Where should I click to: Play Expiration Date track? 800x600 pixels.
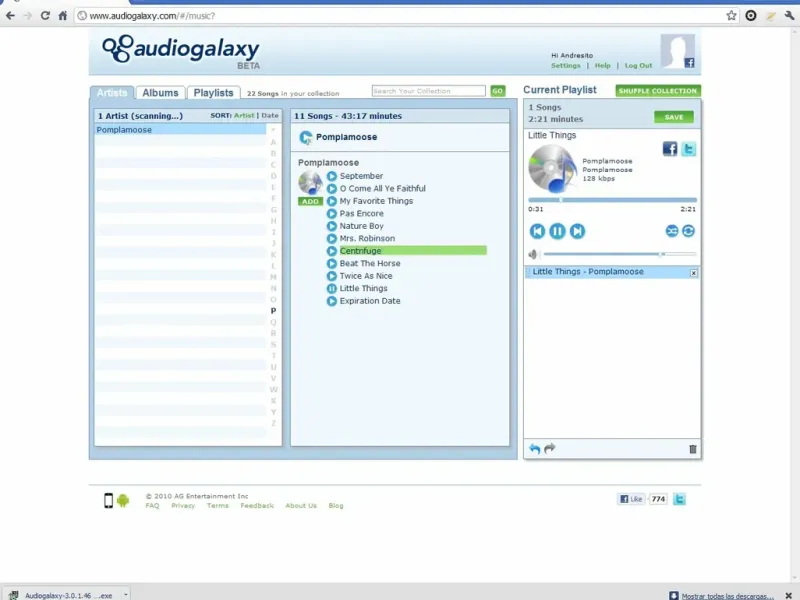[332, 301]
